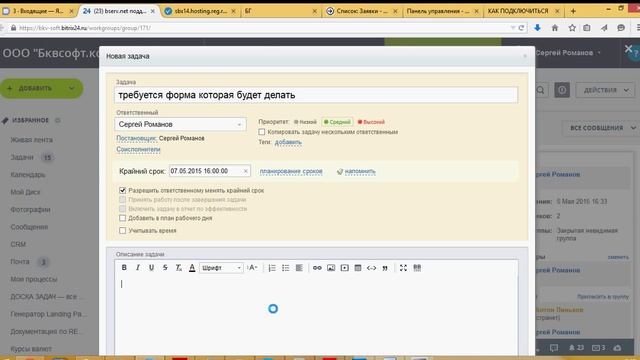Open 'планирование сроков' link
Image resolution: width=640 pixels, height=360 pixels.
coord(291,171)
